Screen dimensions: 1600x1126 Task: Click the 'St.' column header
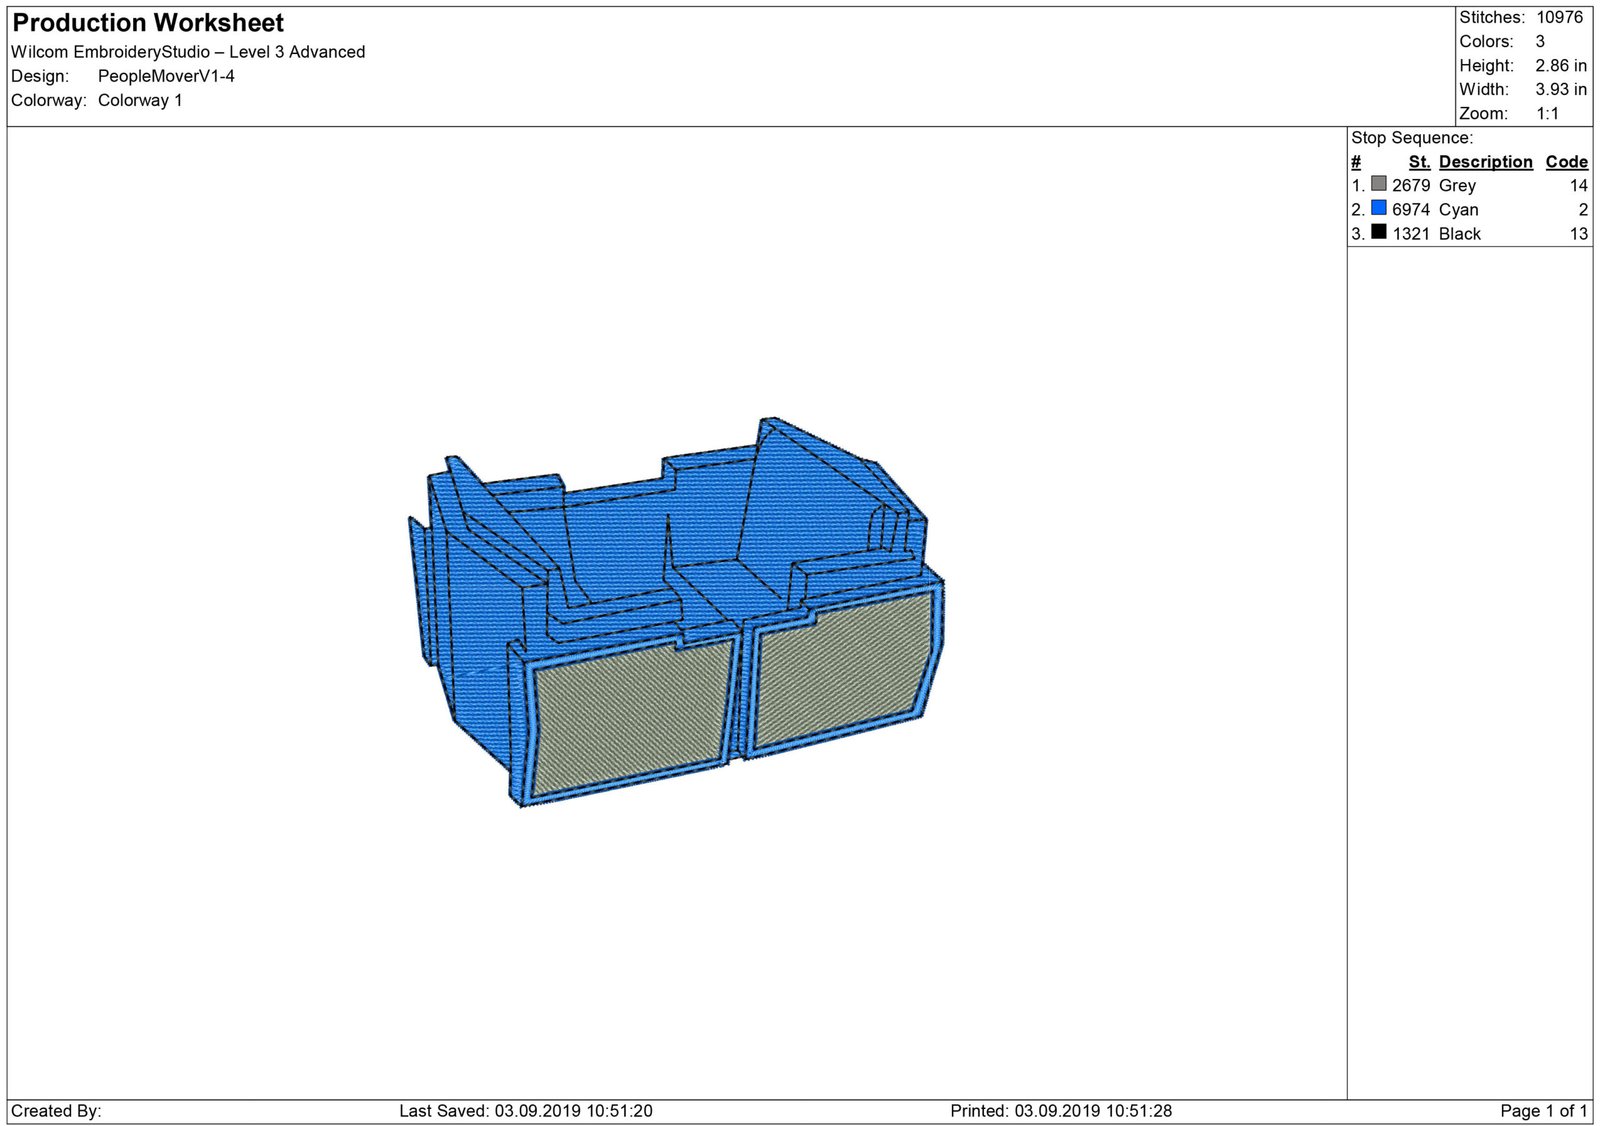1420,162
